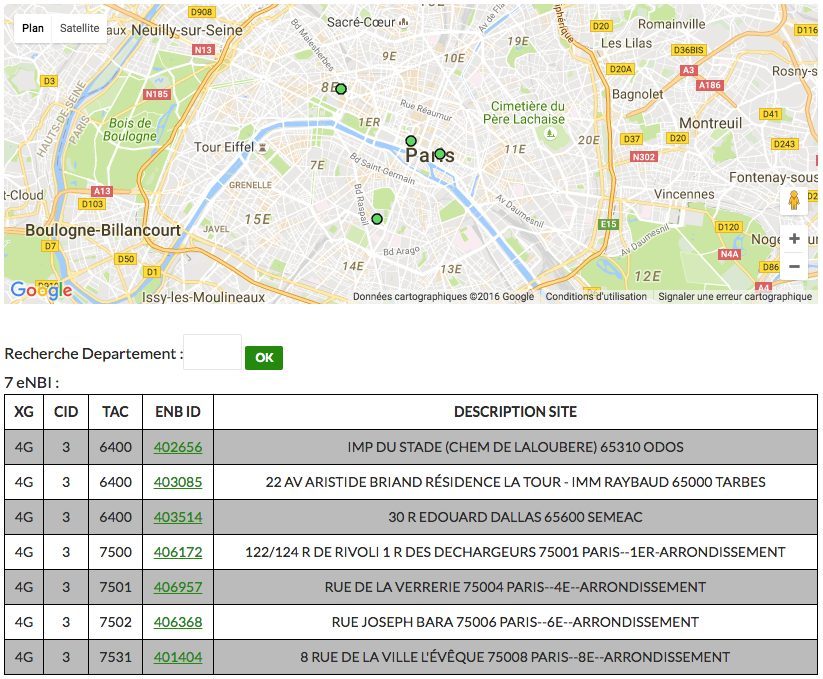Screen dimensions: 823x679
Task: Open ENB ID 406368 link
Action: pyautogui.click(x=178, y=622)
